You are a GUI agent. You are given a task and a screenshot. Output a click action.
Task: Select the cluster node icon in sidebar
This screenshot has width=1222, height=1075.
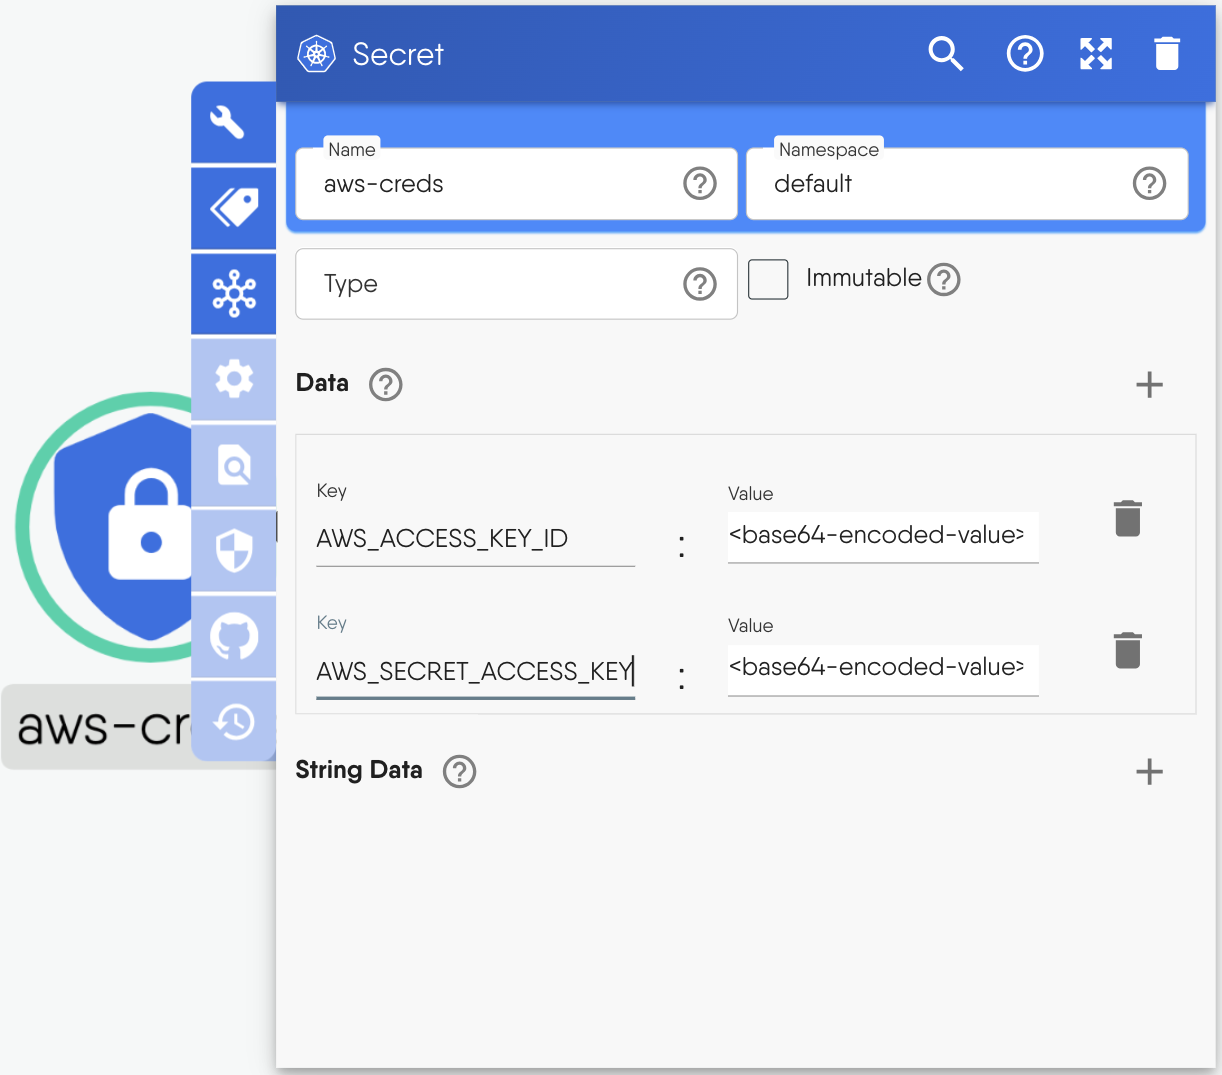[x=232, y=293]
